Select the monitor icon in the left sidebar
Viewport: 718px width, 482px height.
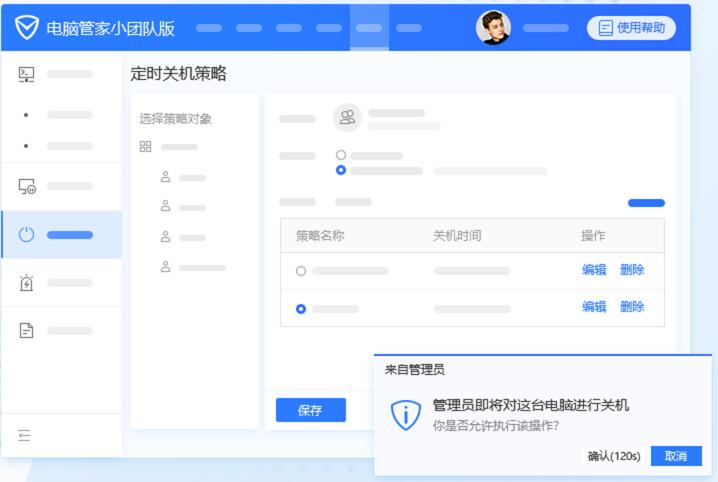pos(27,74)
